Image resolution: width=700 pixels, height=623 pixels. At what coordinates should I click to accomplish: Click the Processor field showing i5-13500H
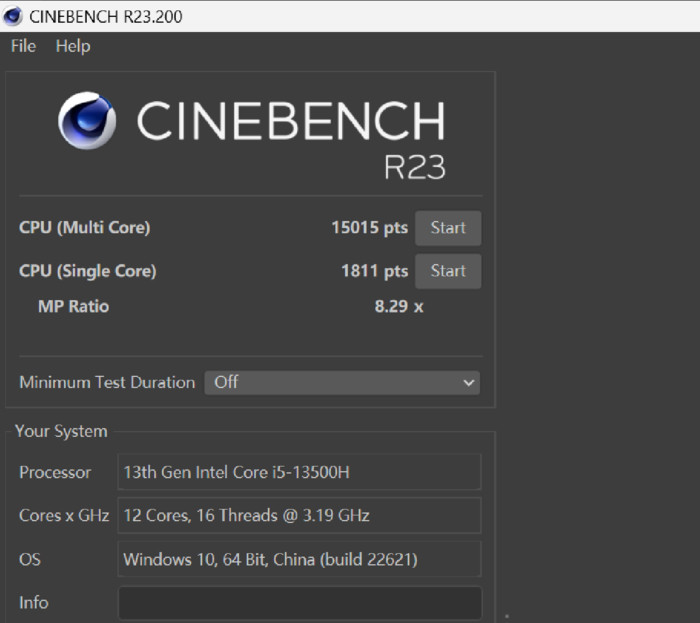coord(299,472)
